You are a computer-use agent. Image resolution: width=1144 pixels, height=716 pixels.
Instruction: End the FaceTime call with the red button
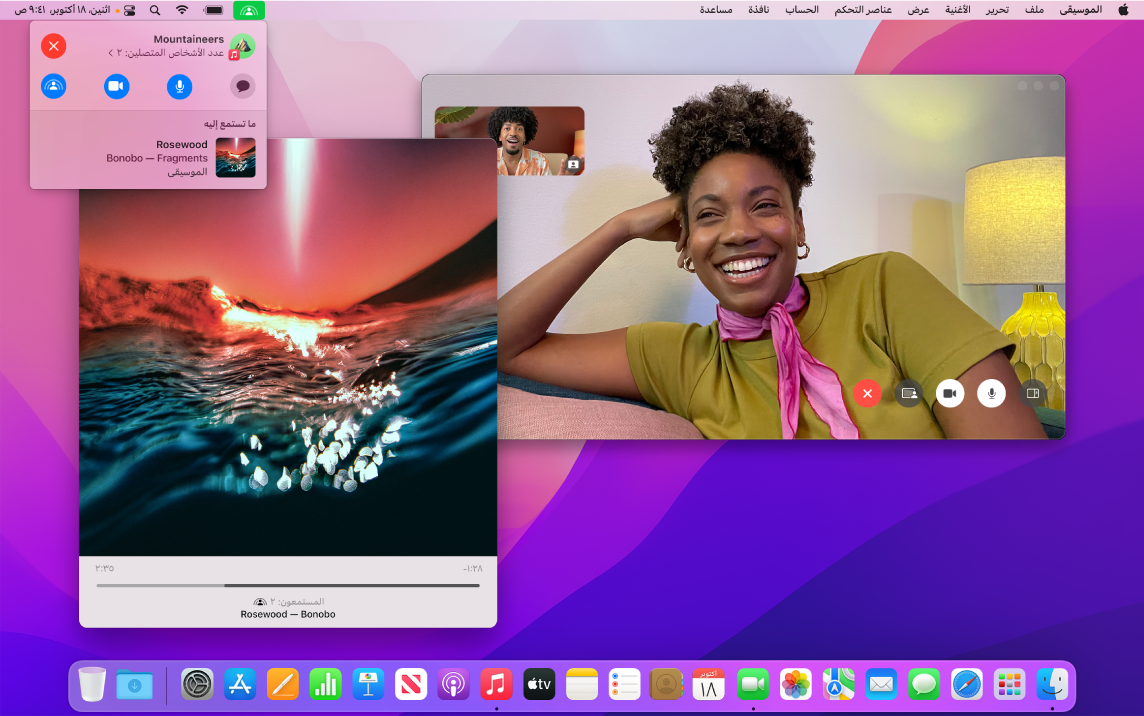867,393
